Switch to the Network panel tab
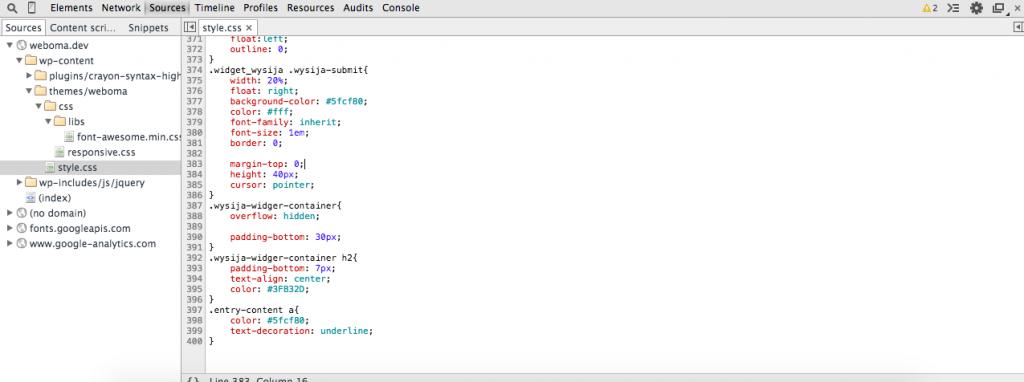This screenshot has height=382, width=1024. [x=121, y=8]
